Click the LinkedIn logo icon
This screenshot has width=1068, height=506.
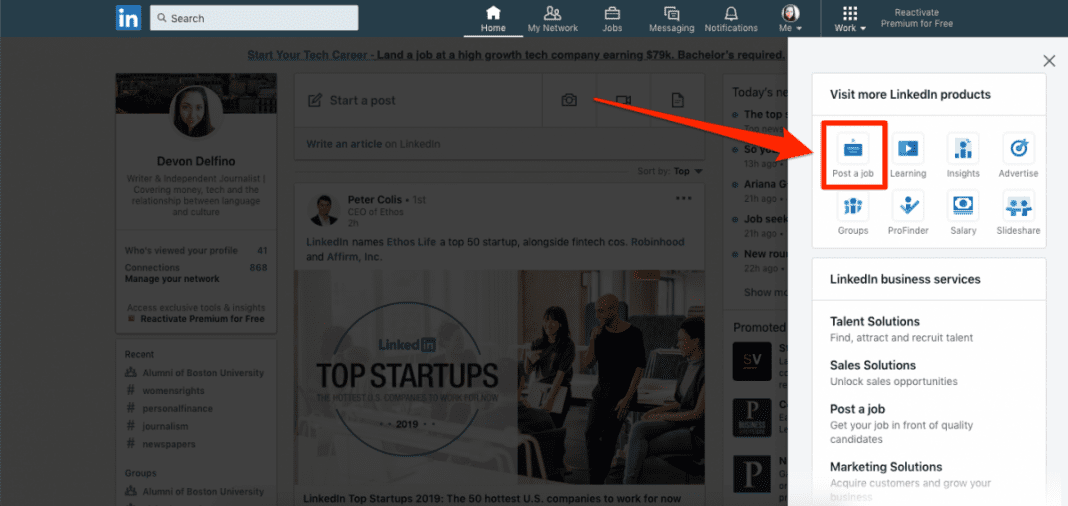point(129,18)
